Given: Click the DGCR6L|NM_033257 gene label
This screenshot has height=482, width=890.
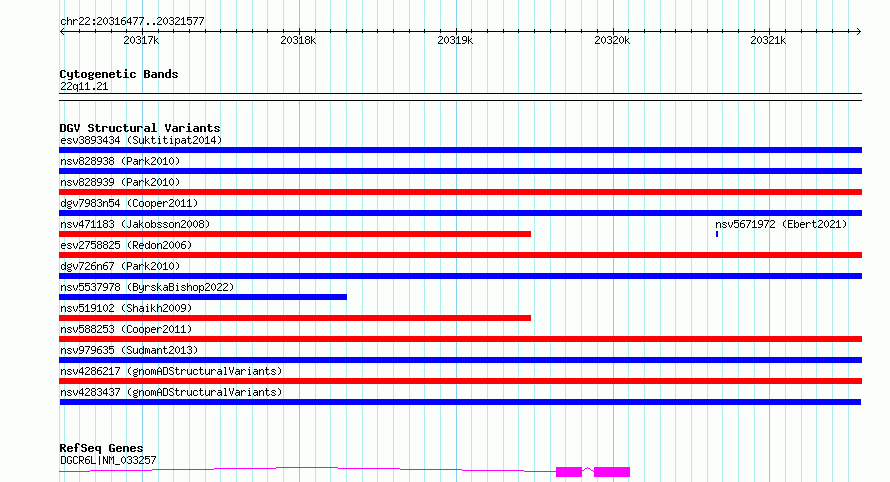Looking at the screenshot, I should (108, 460).
